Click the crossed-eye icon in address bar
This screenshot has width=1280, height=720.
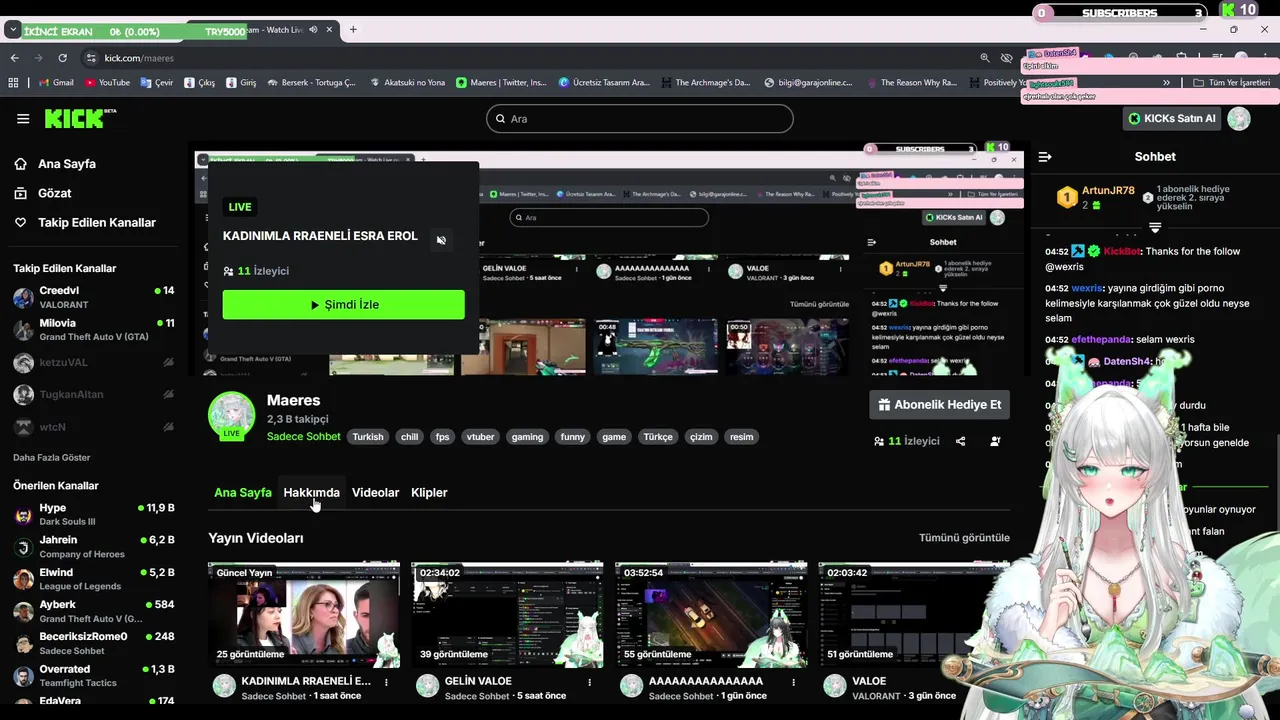[x=1007, y=58]
